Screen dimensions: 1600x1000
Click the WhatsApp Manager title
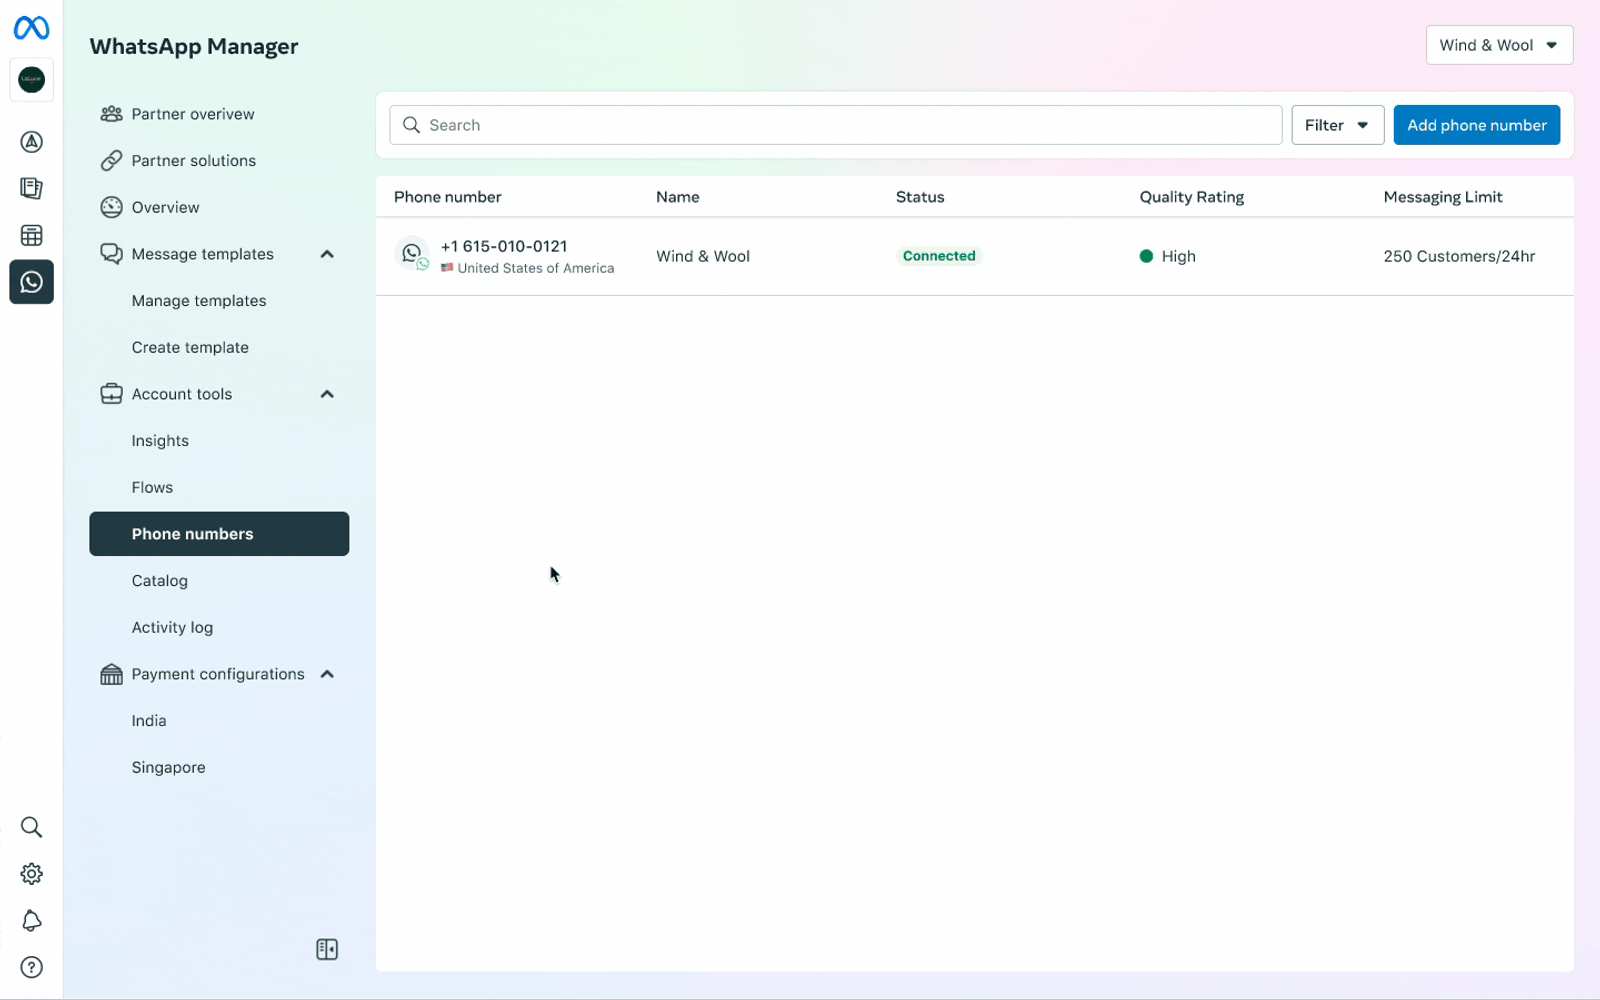pyautogui.click(x=194, y=46)
